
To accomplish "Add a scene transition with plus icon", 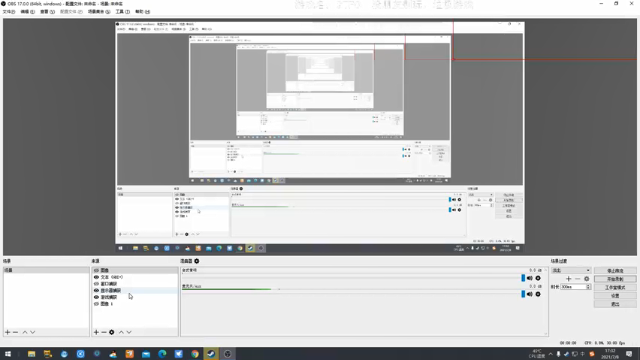I will point(569,279).
